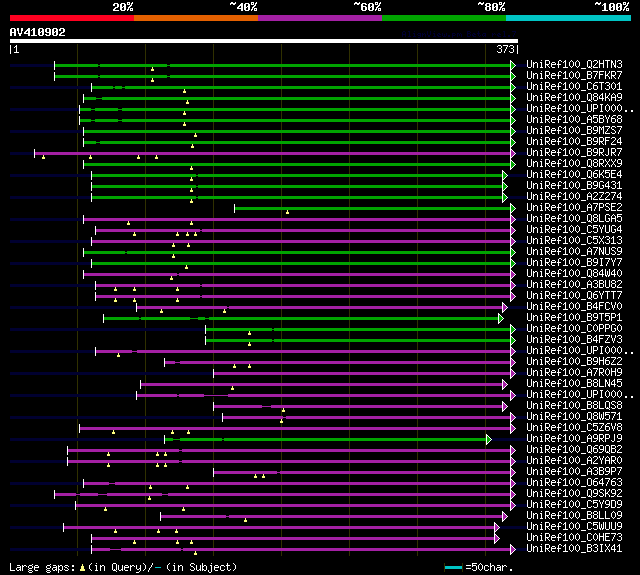
Task: Click the green alignment bar for A7PSE2
Action: coord(372,208)
